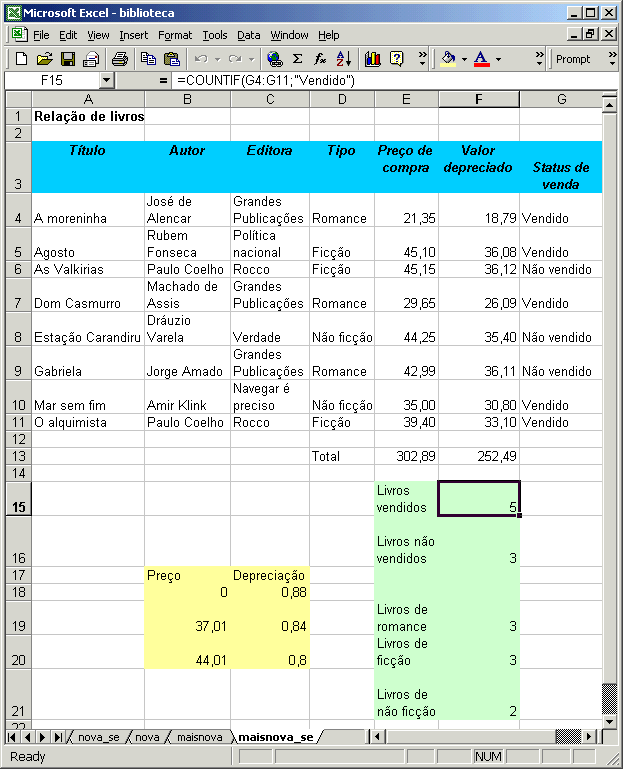
Task: Open a file with the Open folder icon
Action: (44, 59)
